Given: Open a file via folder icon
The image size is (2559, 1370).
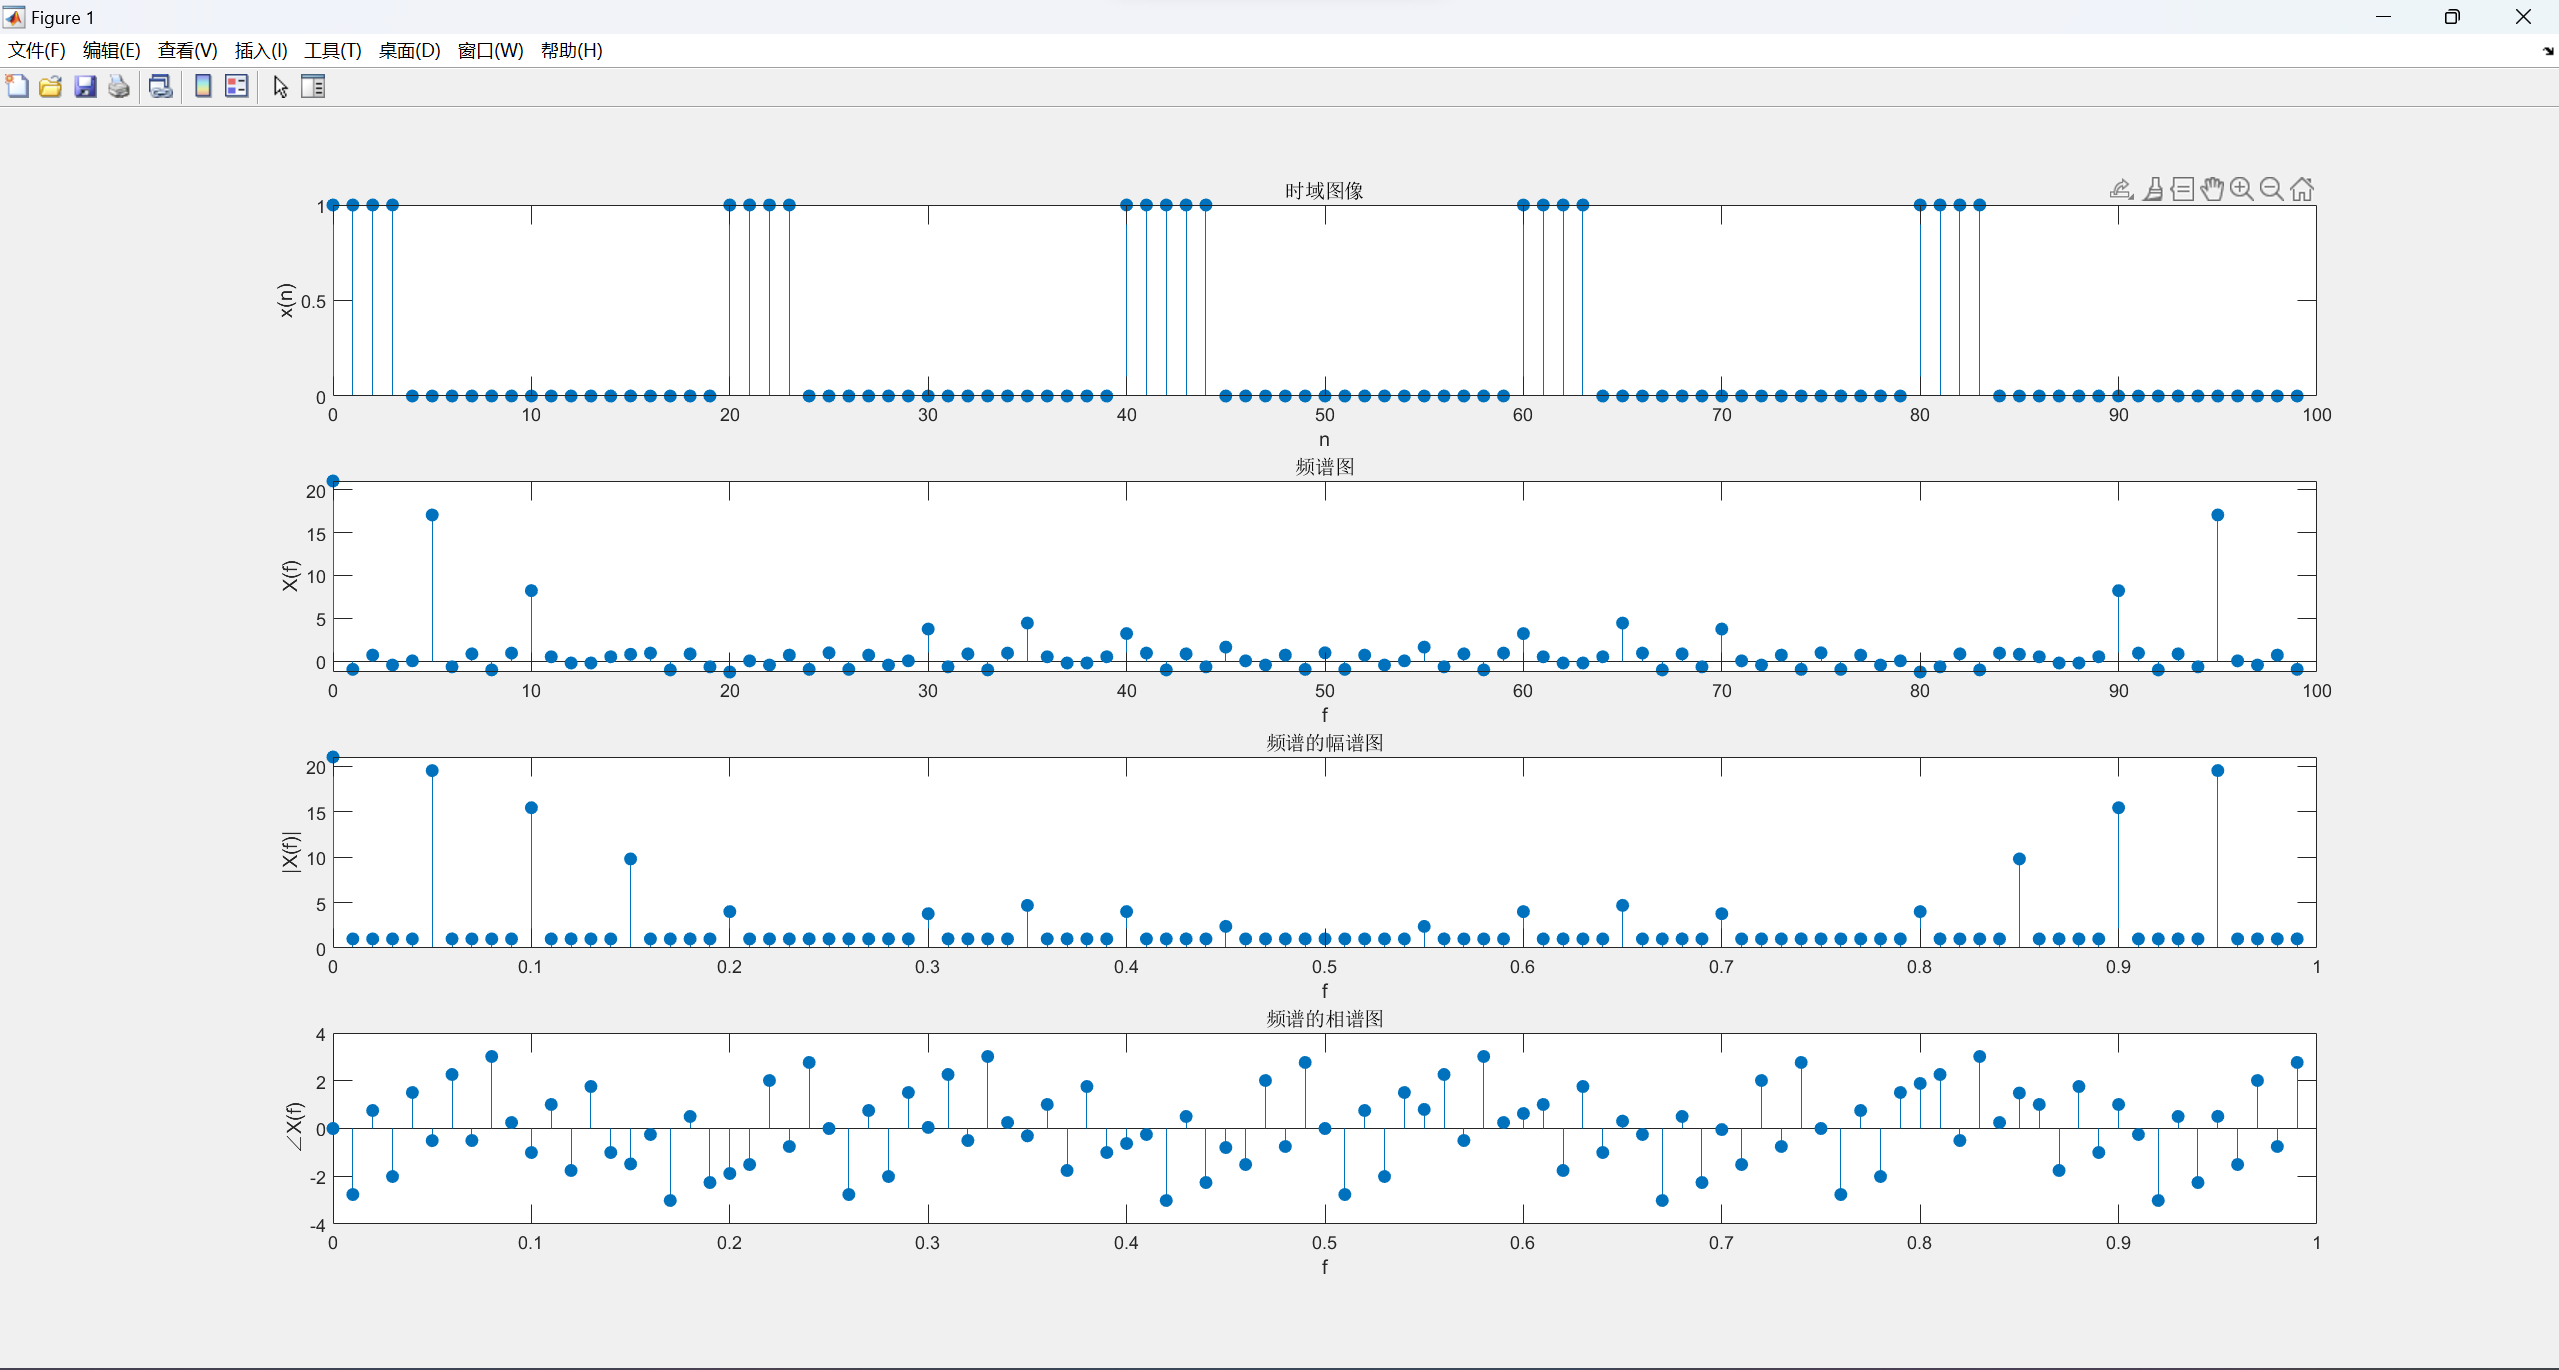Looking at the screenshot, I should click(51, 87).
